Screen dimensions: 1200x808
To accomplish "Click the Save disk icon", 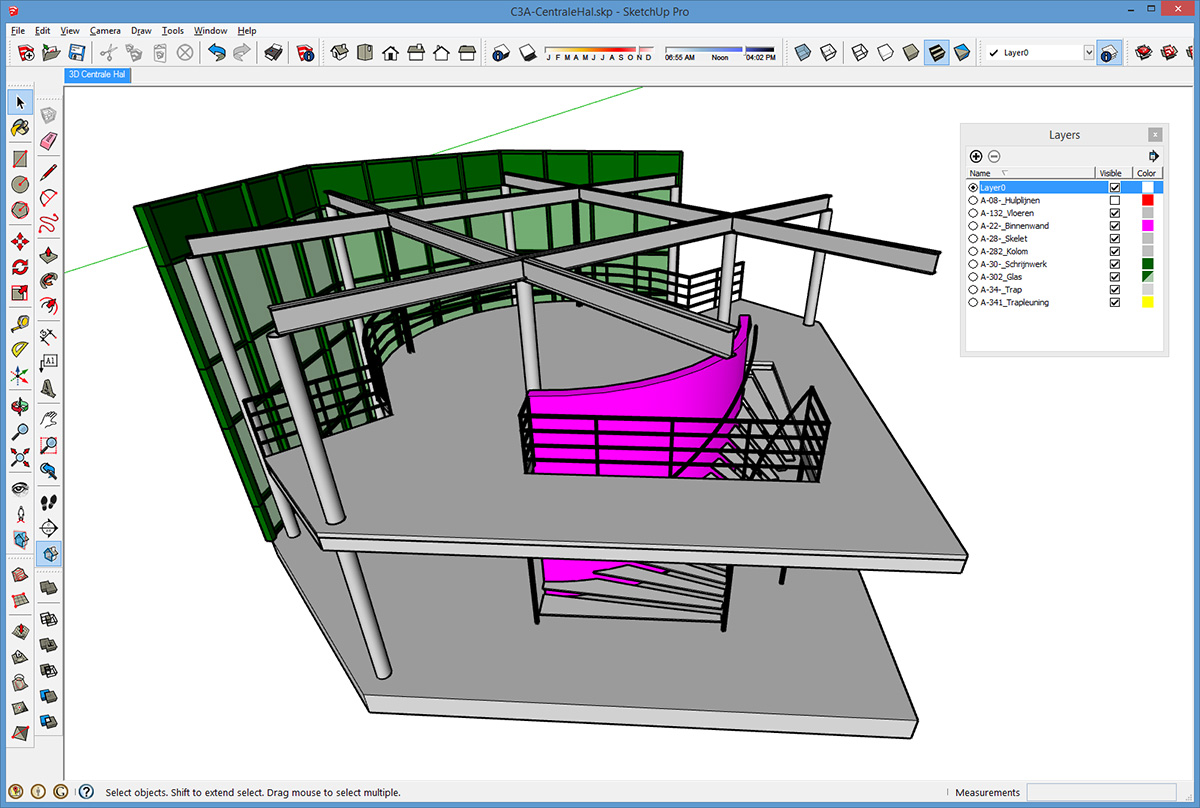I will tap(76, 52).
